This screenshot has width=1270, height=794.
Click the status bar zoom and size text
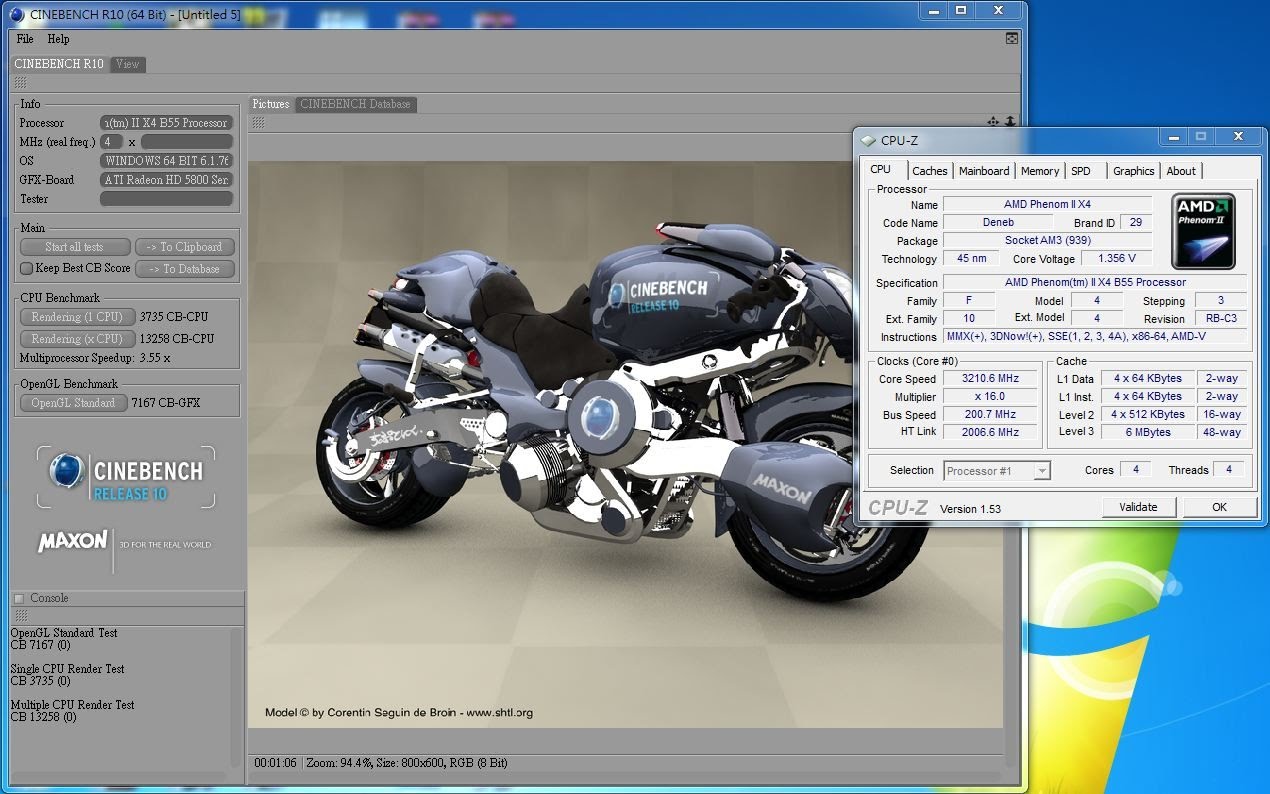[407, 763]
